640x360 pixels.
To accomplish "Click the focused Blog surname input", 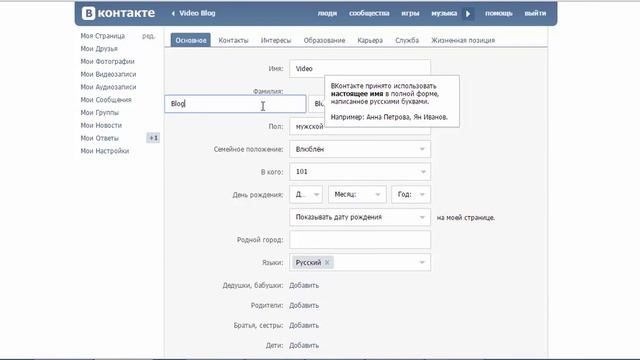I will tap(235, 104).
